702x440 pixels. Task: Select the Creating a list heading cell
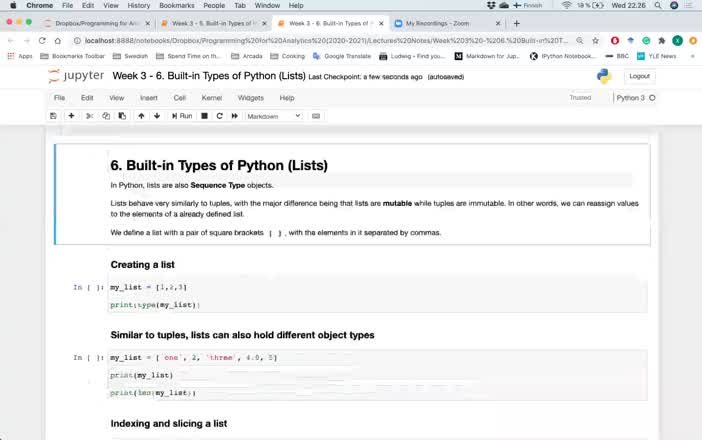tap(142, 265)
